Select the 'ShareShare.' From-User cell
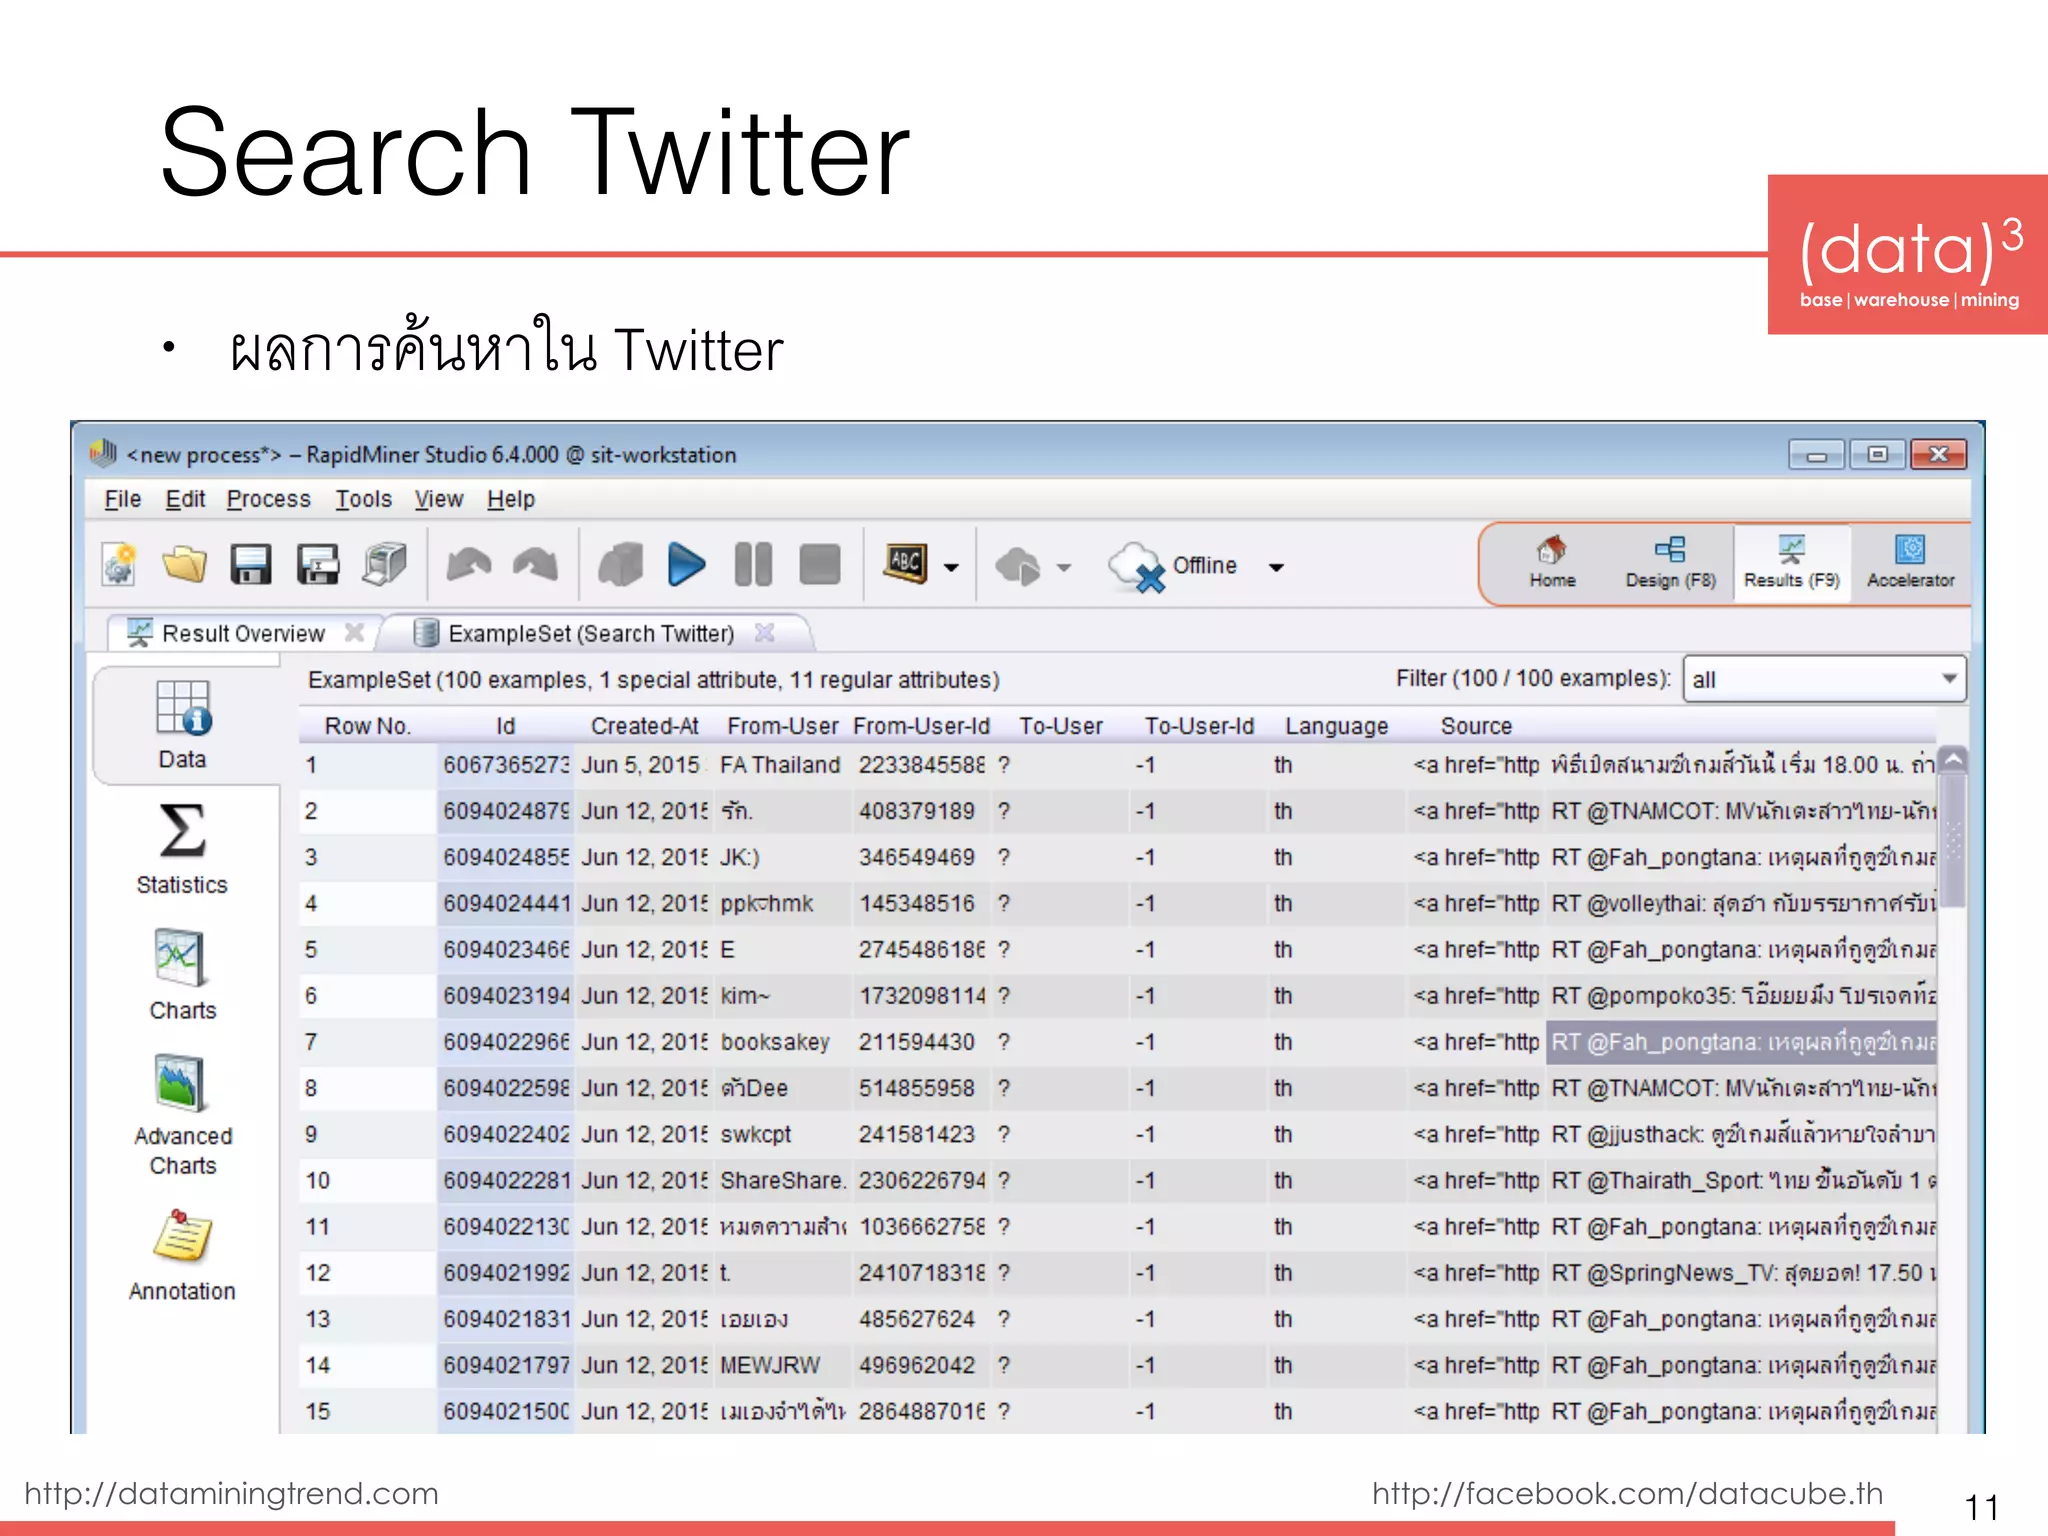Screen dimensions: 2048x1536 click(x=782, y=1180)
